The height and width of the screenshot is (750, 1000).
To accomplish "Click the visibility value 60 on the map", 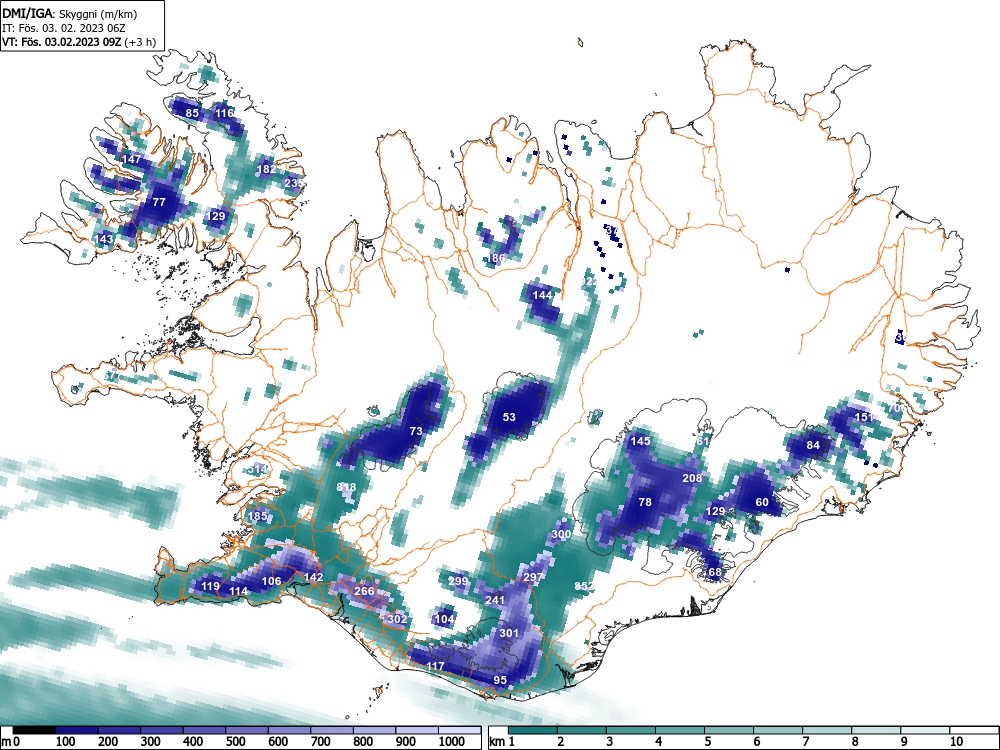I will [762, 502].
